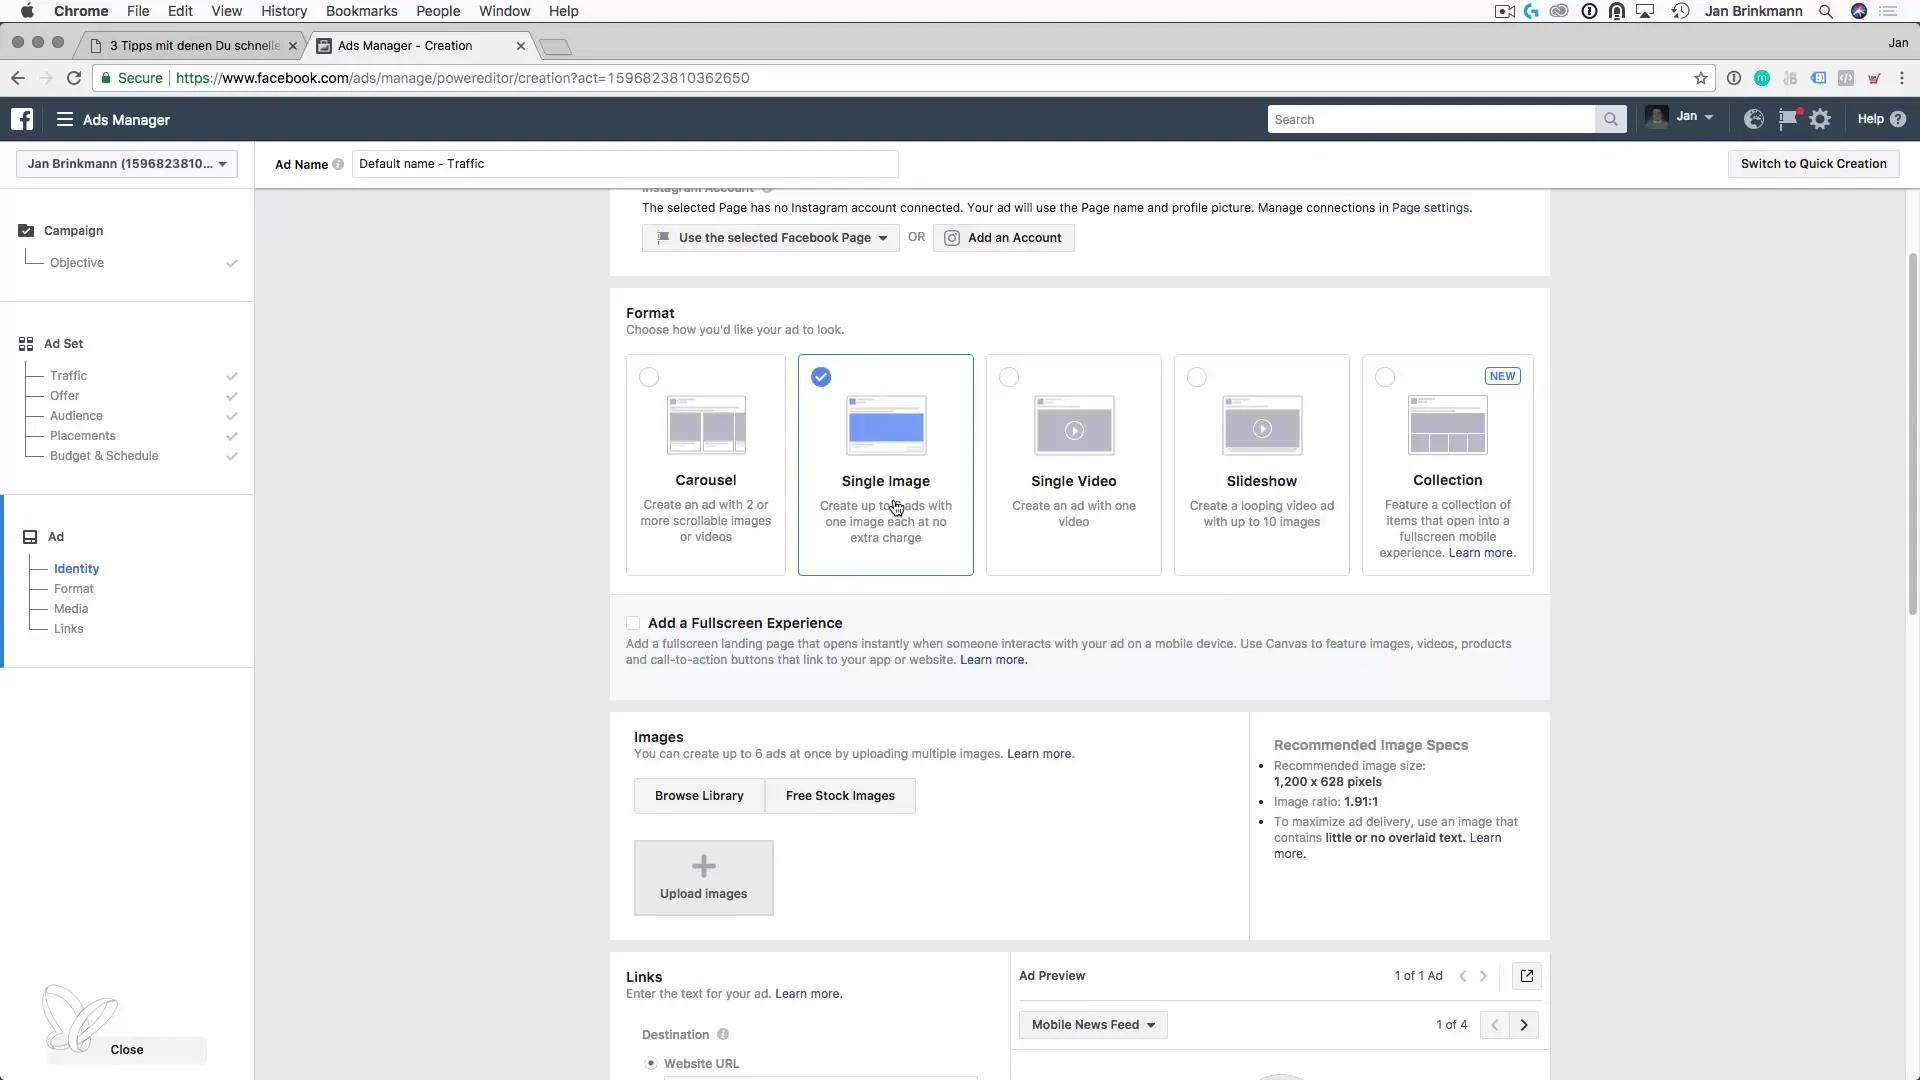
Task: Click the Single Video format illustration
Action: tap(1074, 426)
